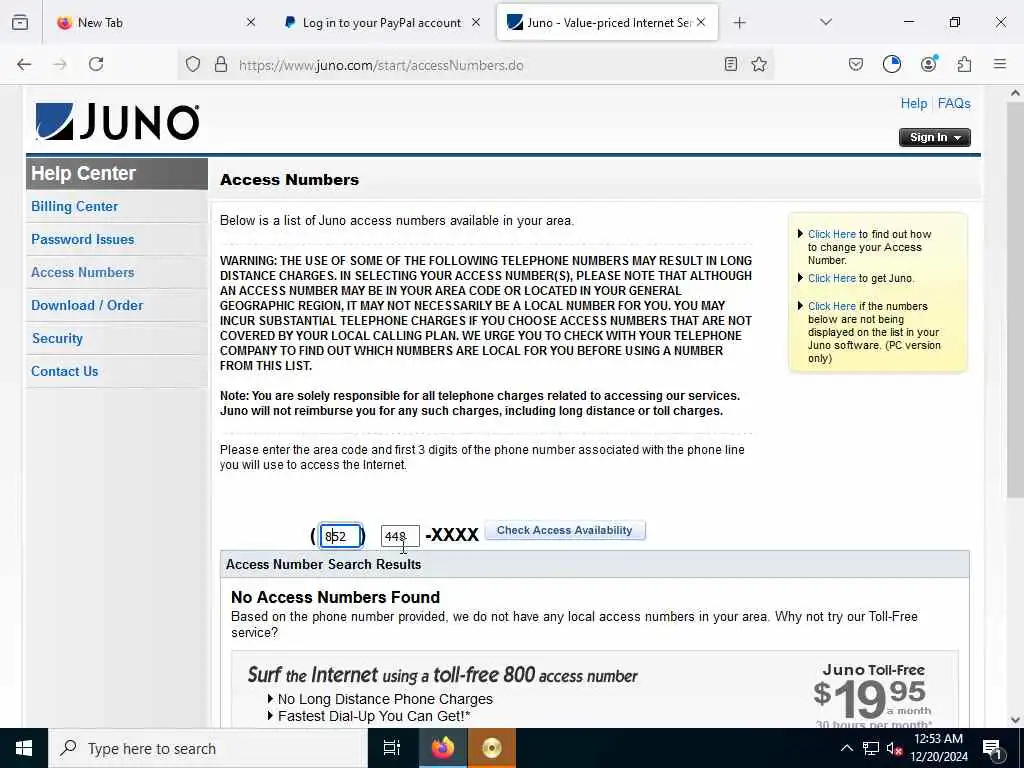Open Task View on taskbar
This screenshot has width=1024, height=768.
click(392, 748)
